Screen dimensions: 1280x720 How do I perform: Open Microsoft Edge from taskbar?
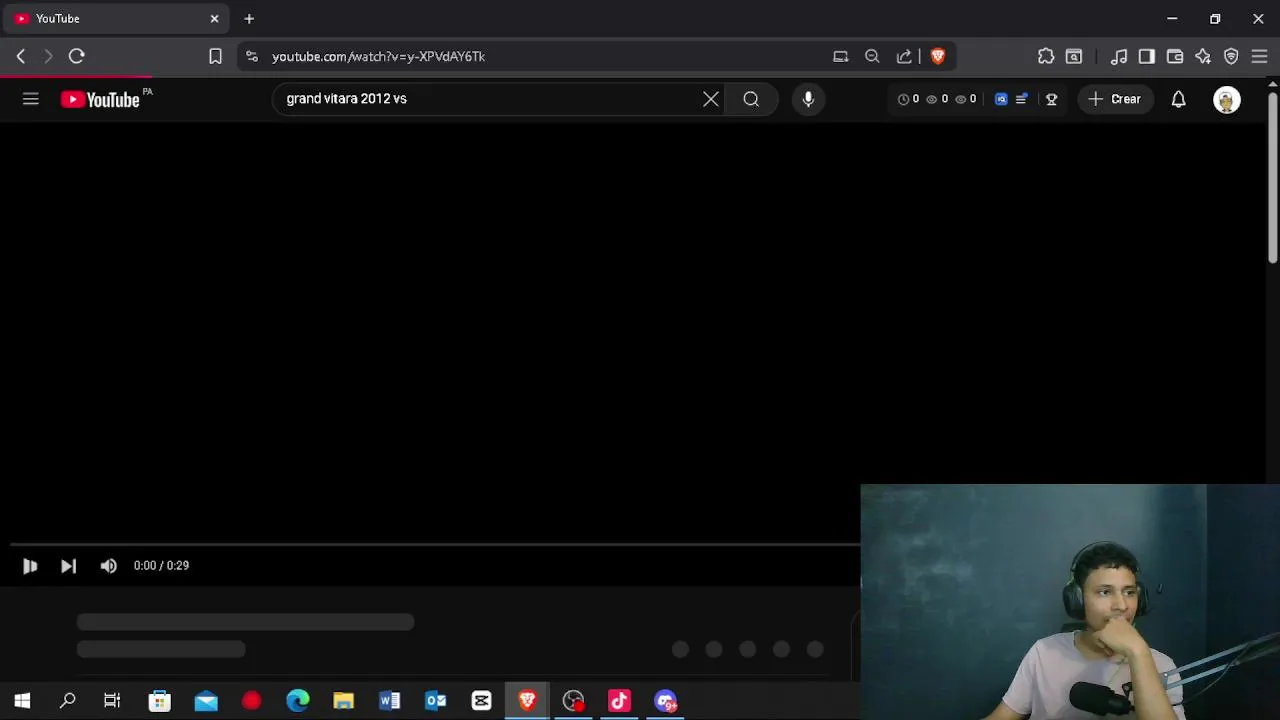pyautogui.click(x=298, y=701)
